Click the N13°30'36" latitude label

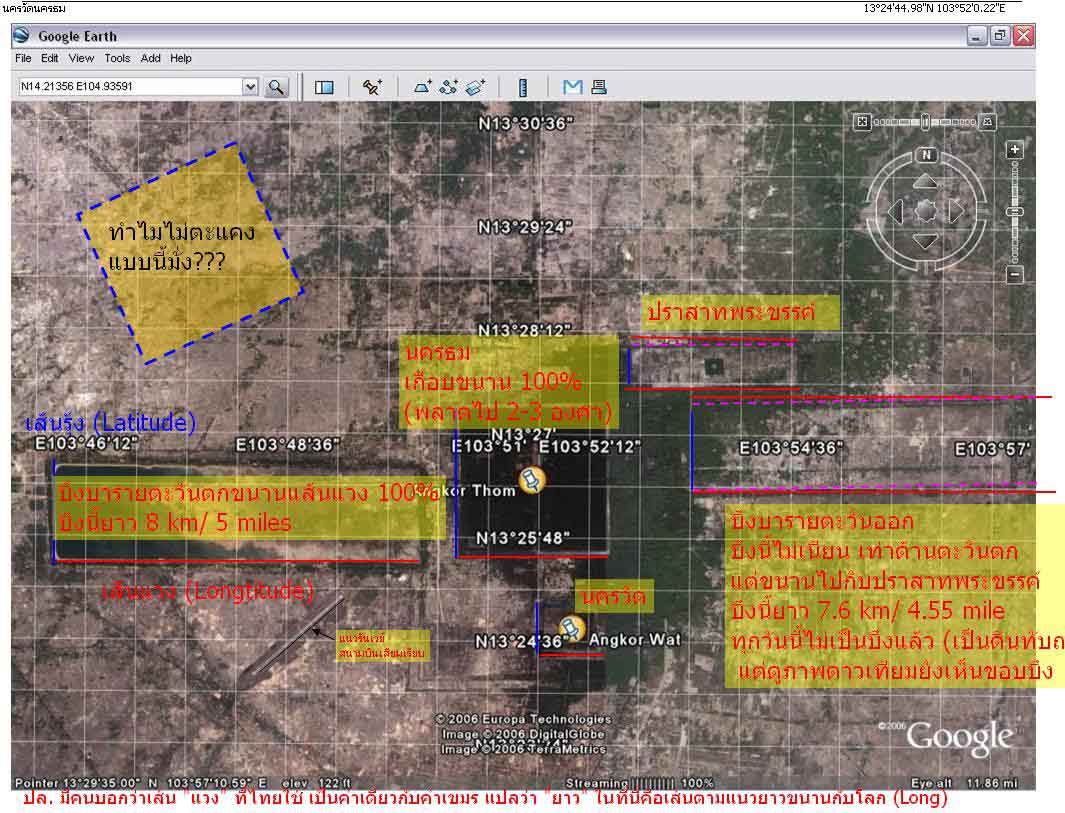click(x=526, y=123)
